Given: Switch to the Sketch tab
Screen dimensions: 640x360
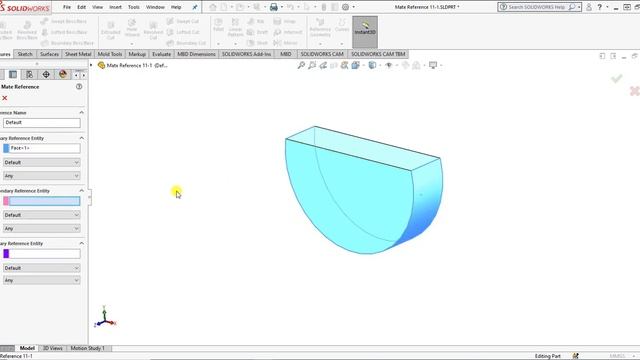Looking at the screenshot, I should pos(25,54).
